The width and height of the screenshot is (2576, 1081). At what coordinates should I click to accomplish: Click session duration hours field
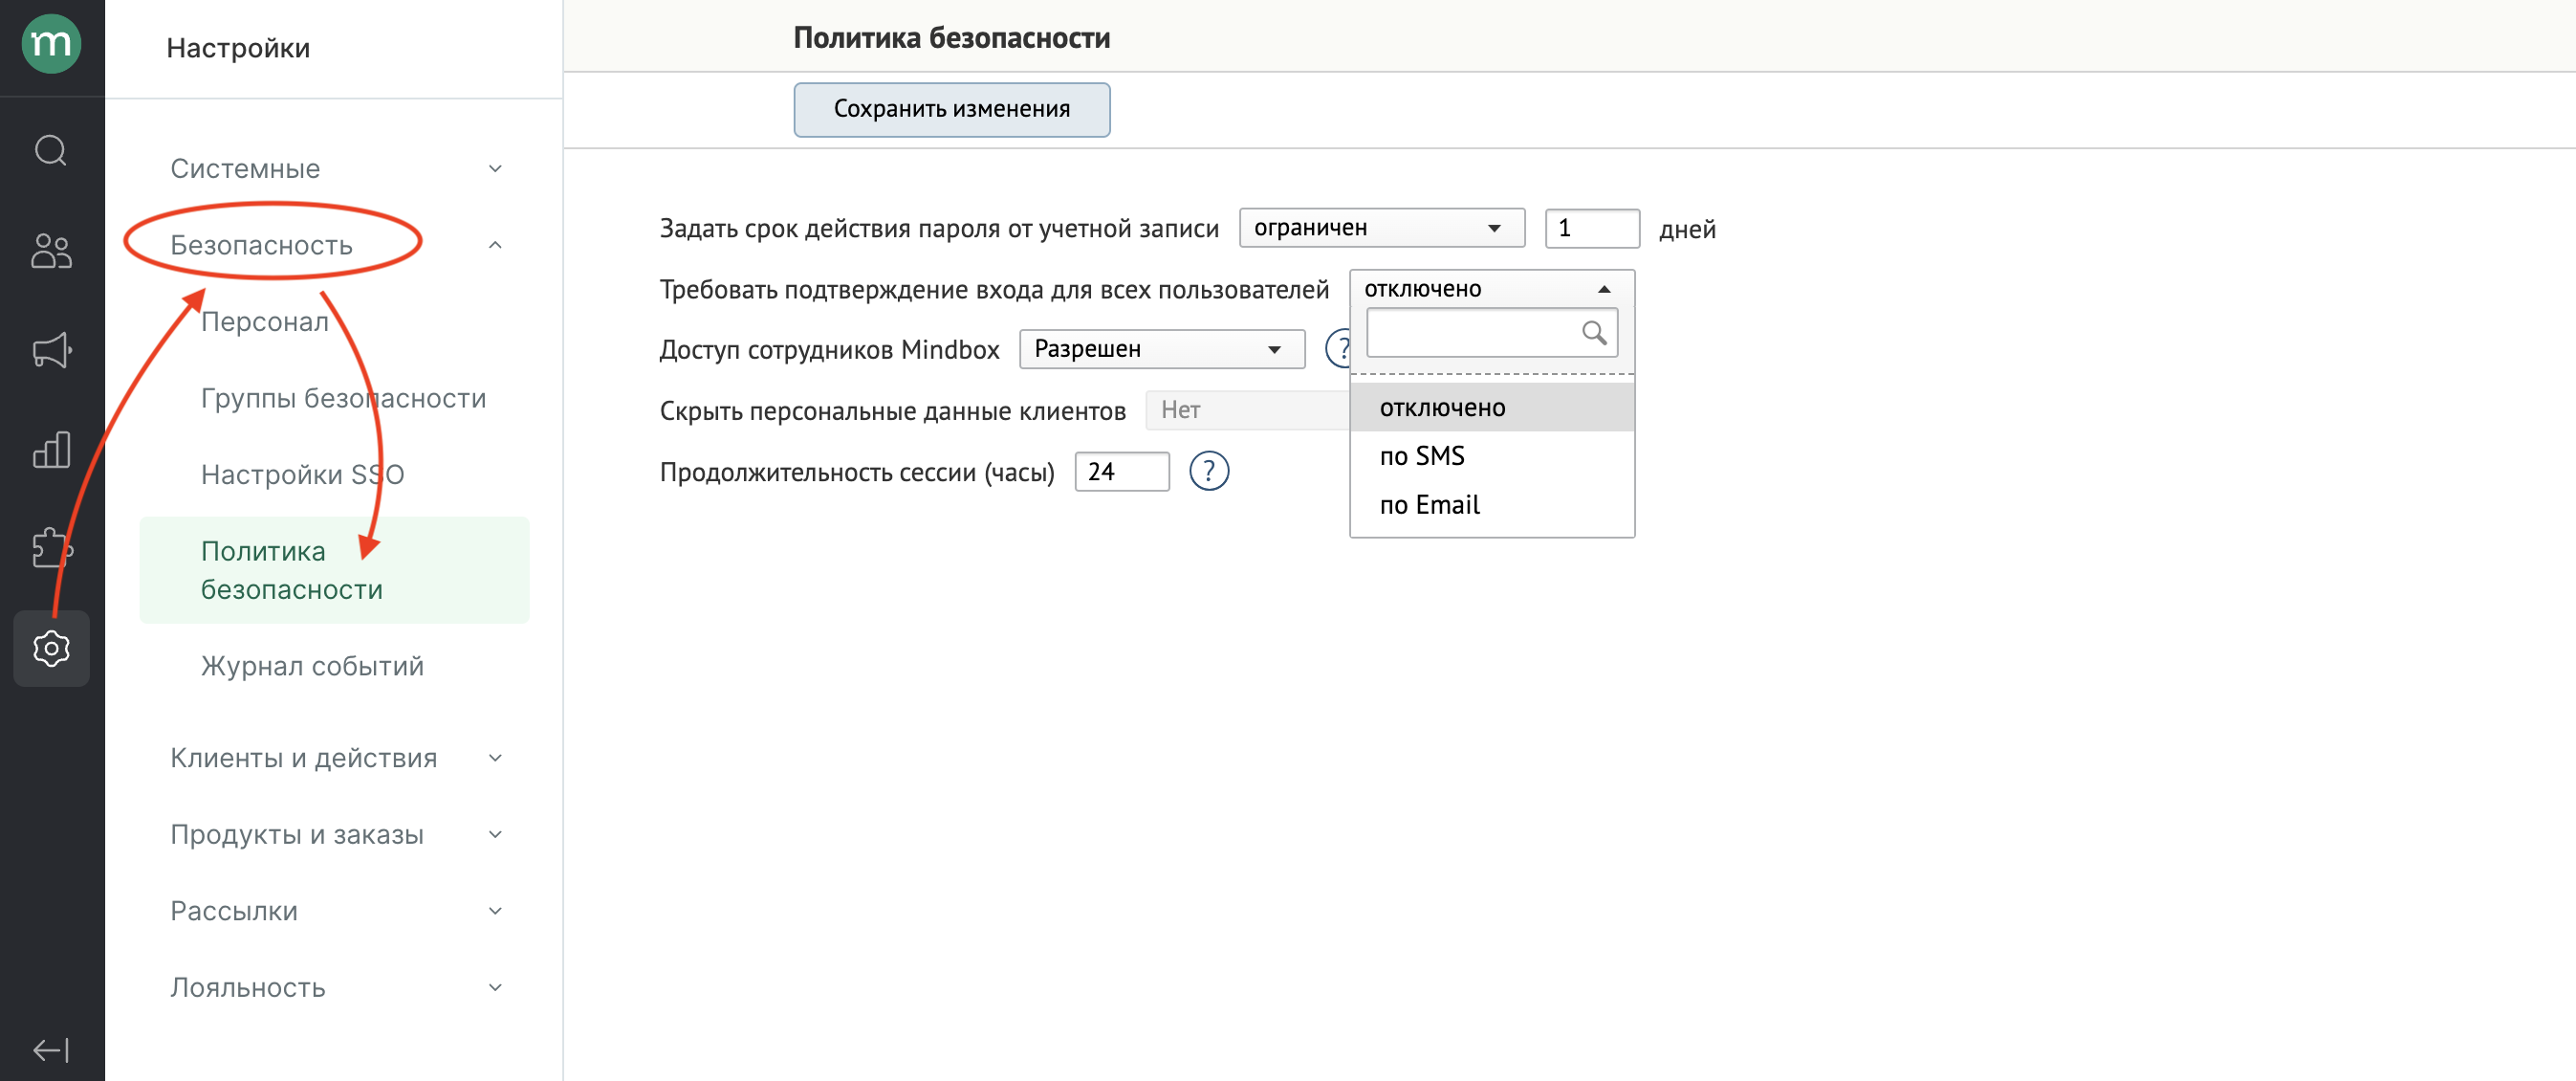(1121, 471)
